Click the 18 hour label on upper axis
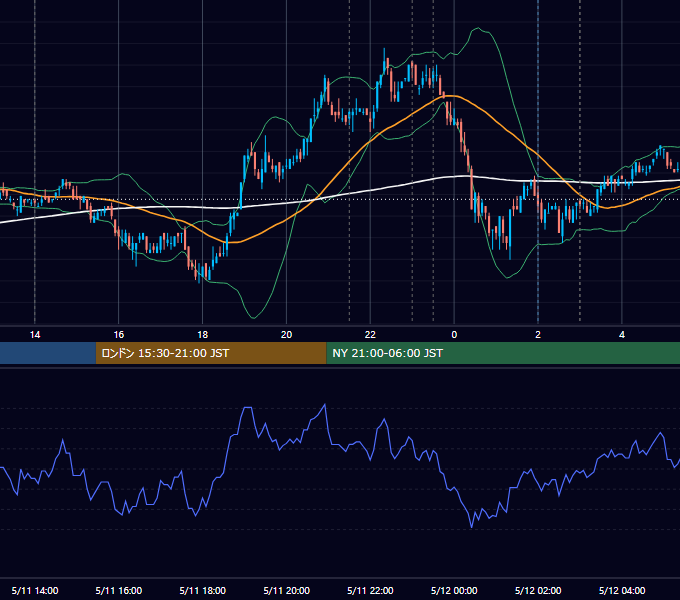 coord(203,335)
